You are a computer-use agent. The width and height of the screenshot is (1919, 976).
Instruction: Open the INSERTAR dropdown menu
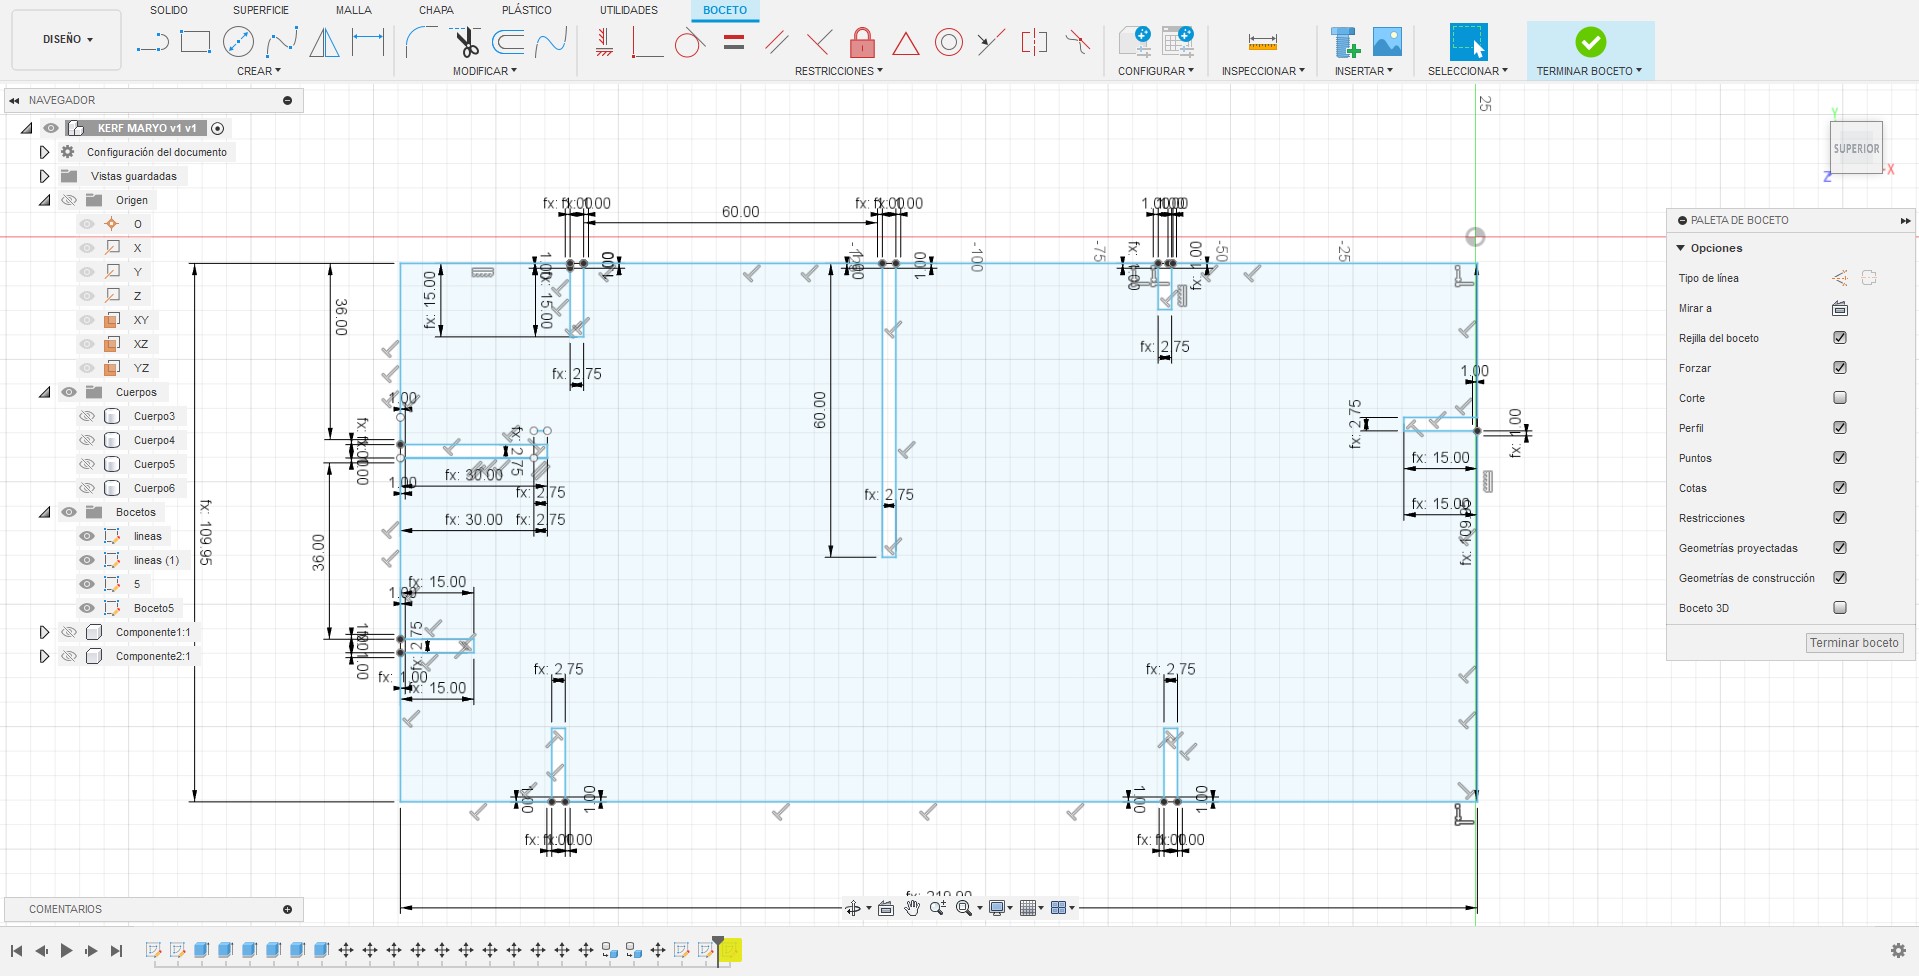click(1364, 71)
